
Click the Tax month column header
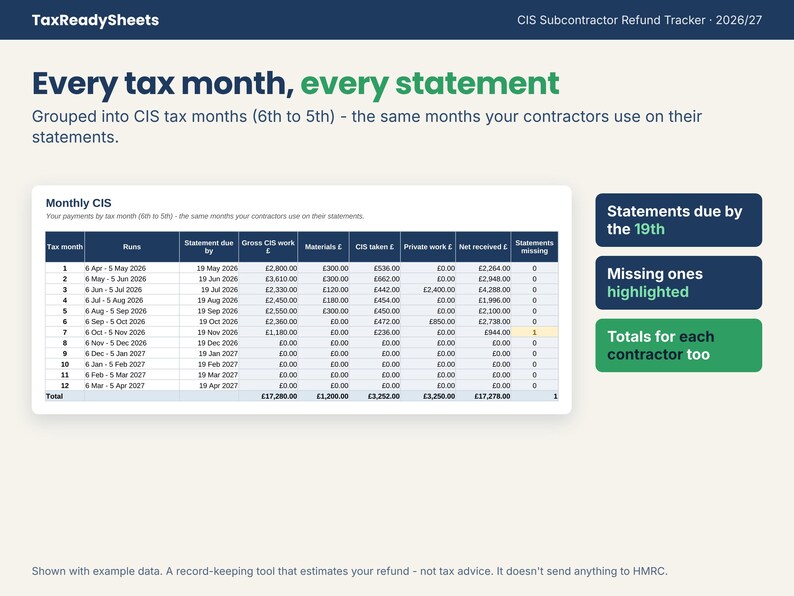[65, 247]
